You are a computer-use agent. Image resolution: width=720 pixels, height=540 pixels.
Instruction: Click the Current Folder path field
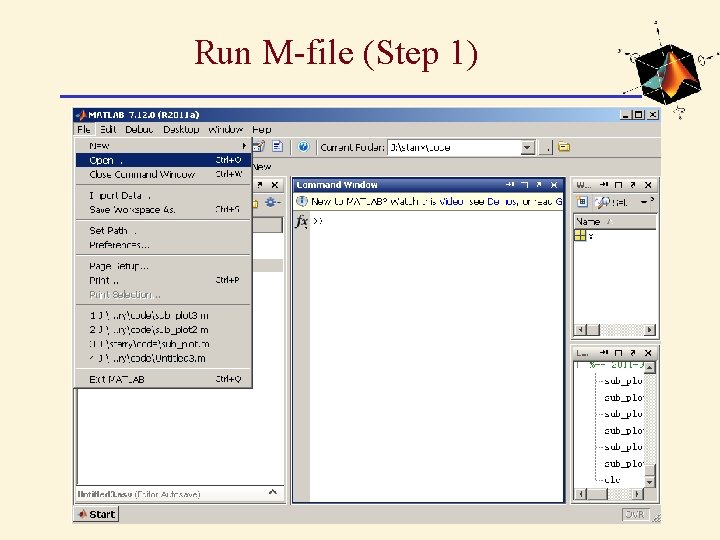(x=455, y=147)
